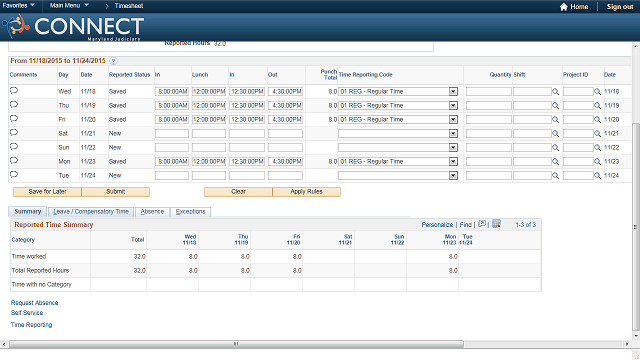Screen dimensions: 640x360
Task: Switch to the Exceptions tab
Action: (190, 211)
